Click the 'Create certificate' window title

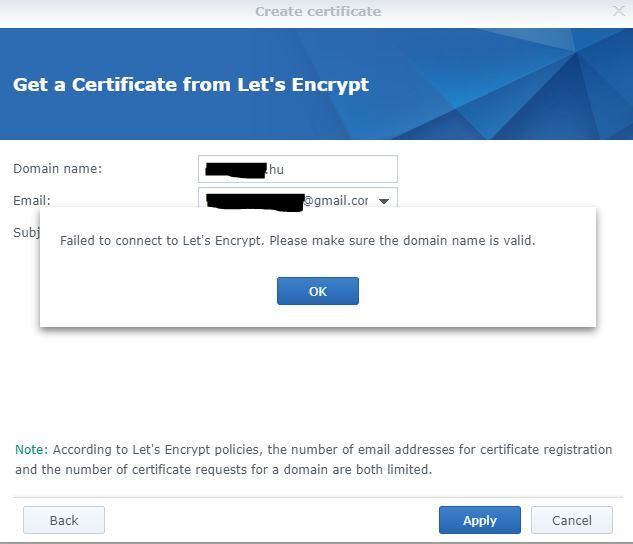(x=318, y=11)
